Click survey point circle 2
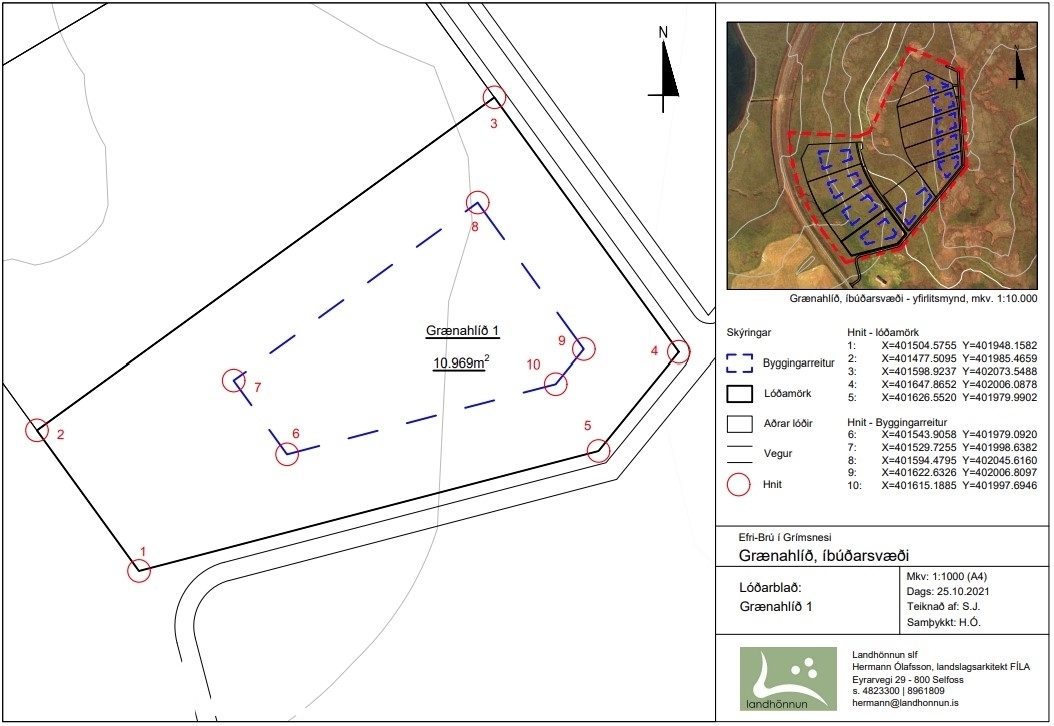The width and height of the screenshot is (1054, 726). coord(37,430)
